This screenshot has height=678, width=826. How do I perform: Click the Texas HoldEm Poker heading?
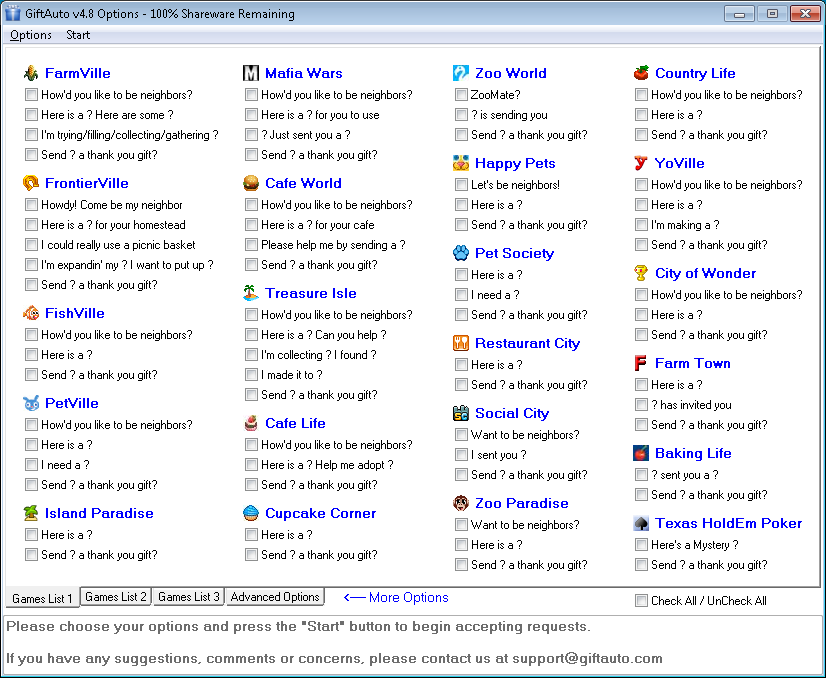(728, 524)
